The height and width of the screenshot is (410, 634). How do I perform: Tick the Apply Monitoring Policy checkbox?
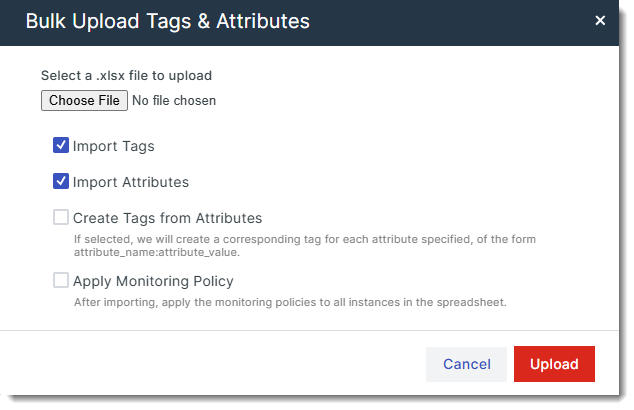tap(61, 281)
